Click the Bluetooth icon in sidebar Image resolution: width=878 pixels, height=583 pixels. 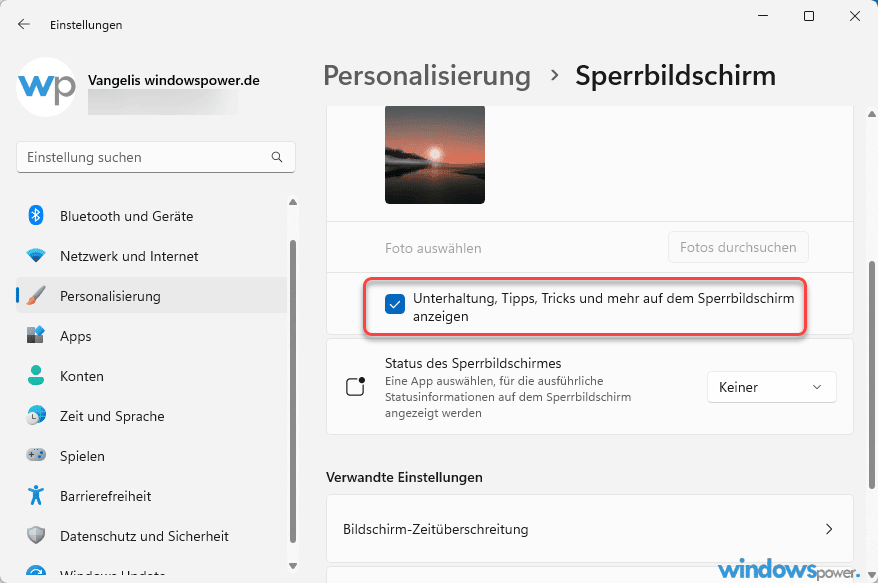36,215
